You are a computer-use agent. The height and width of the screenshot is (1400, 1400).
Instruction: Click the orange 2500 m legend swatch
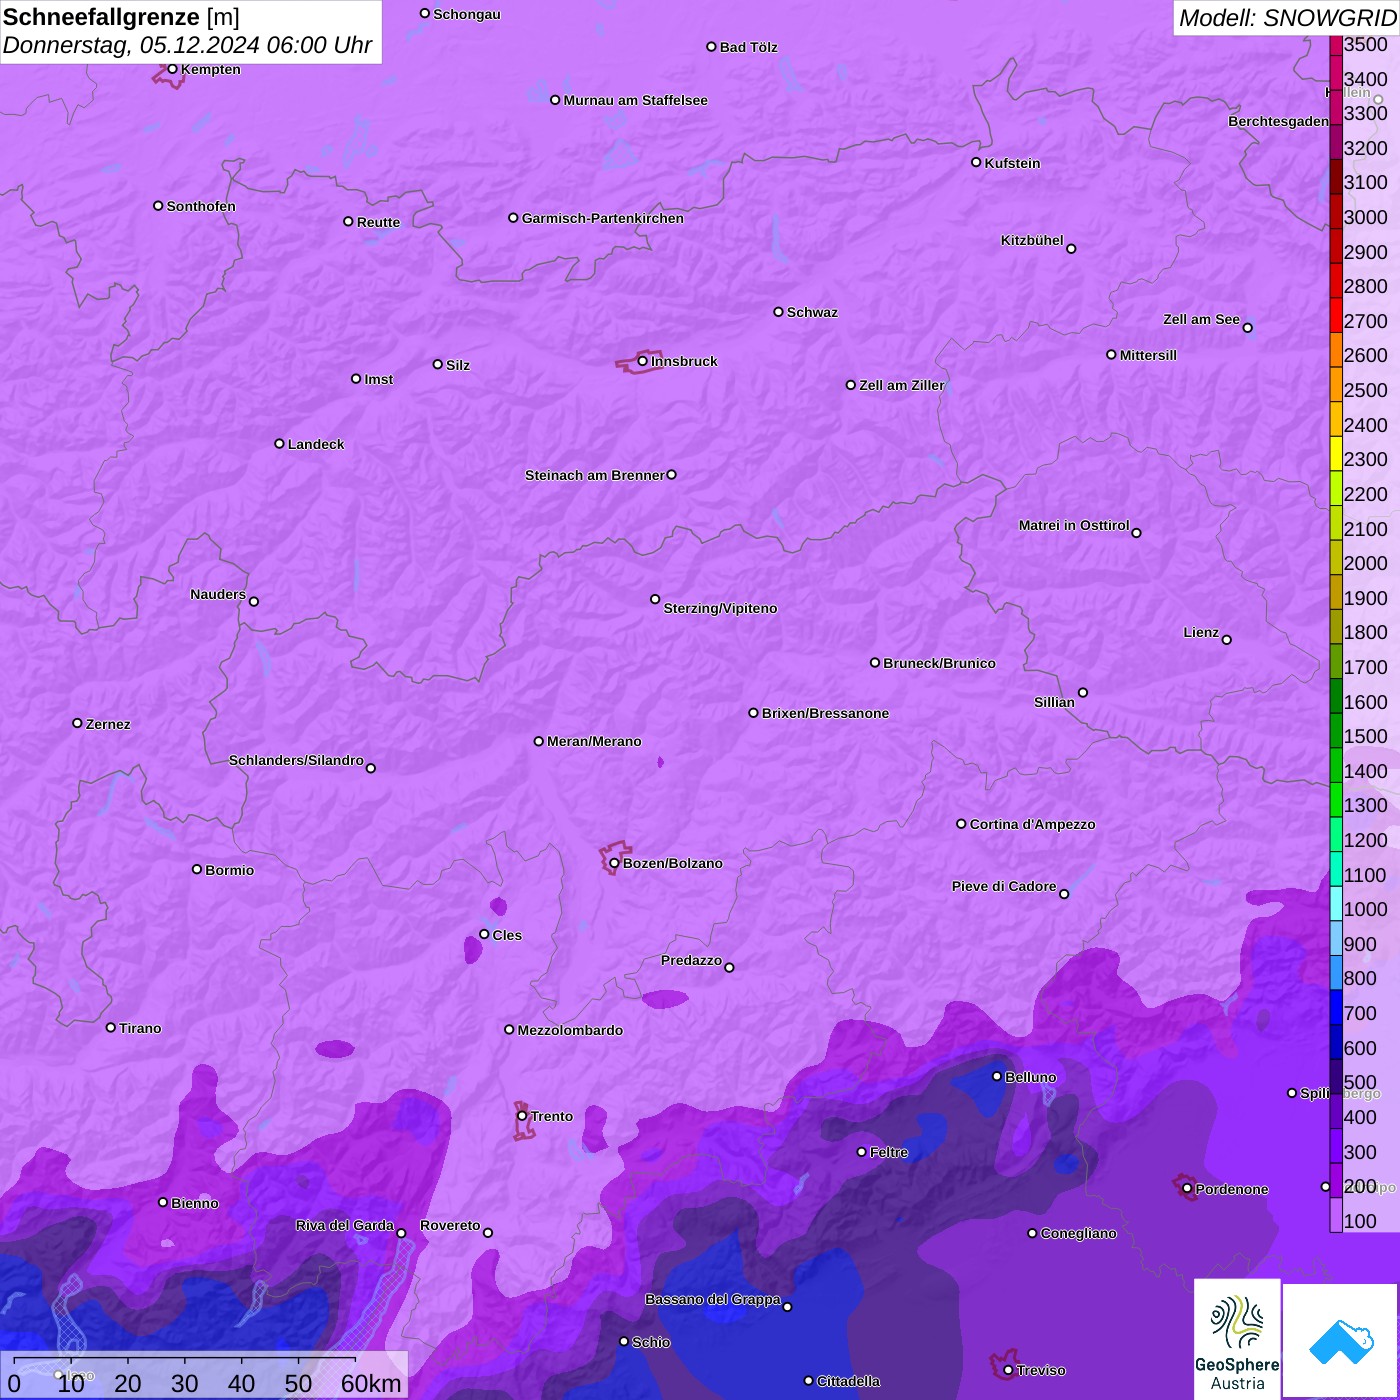pyautogui.click(x=1336, y=384)
